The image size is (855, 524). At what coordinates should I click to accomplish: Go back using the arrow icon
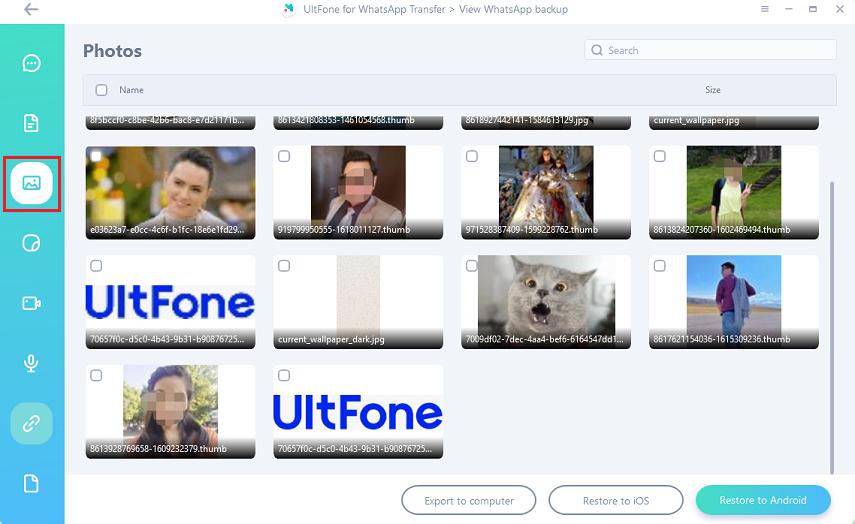click(31, 9)
